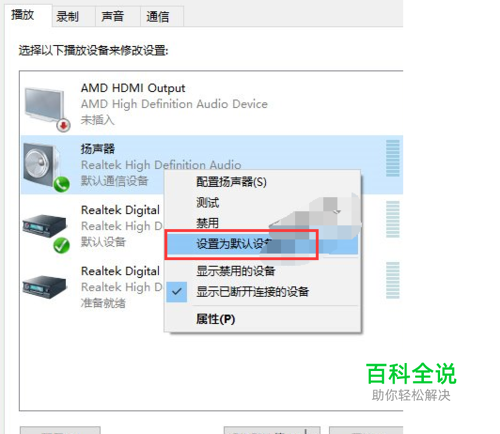
Task: Click the default Realtek Digital output icon
Action: coord(44,226)
